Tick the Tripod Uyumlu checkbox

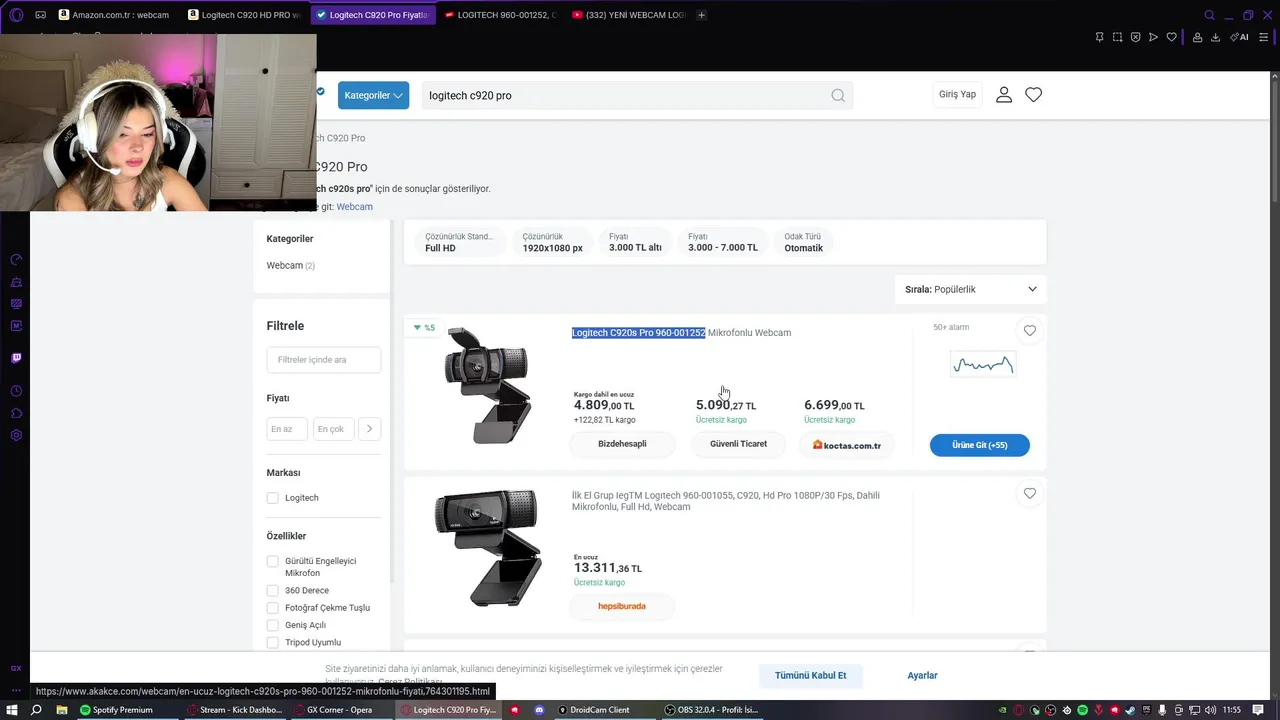(272, 642)
